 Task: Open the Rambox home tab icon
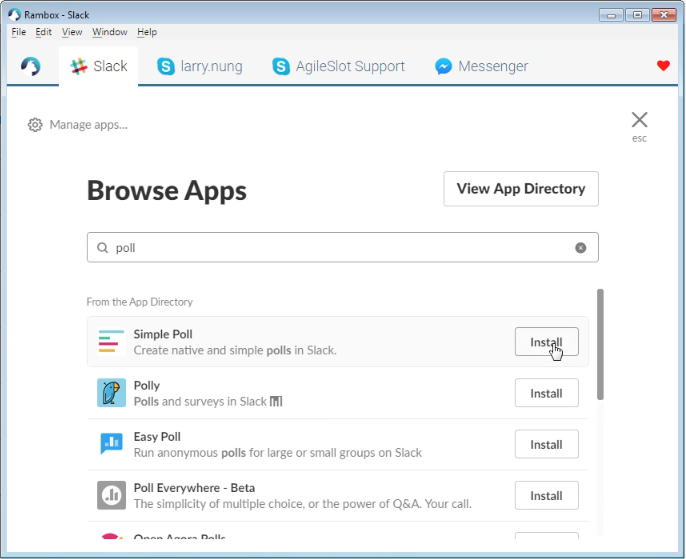point(31,66)
